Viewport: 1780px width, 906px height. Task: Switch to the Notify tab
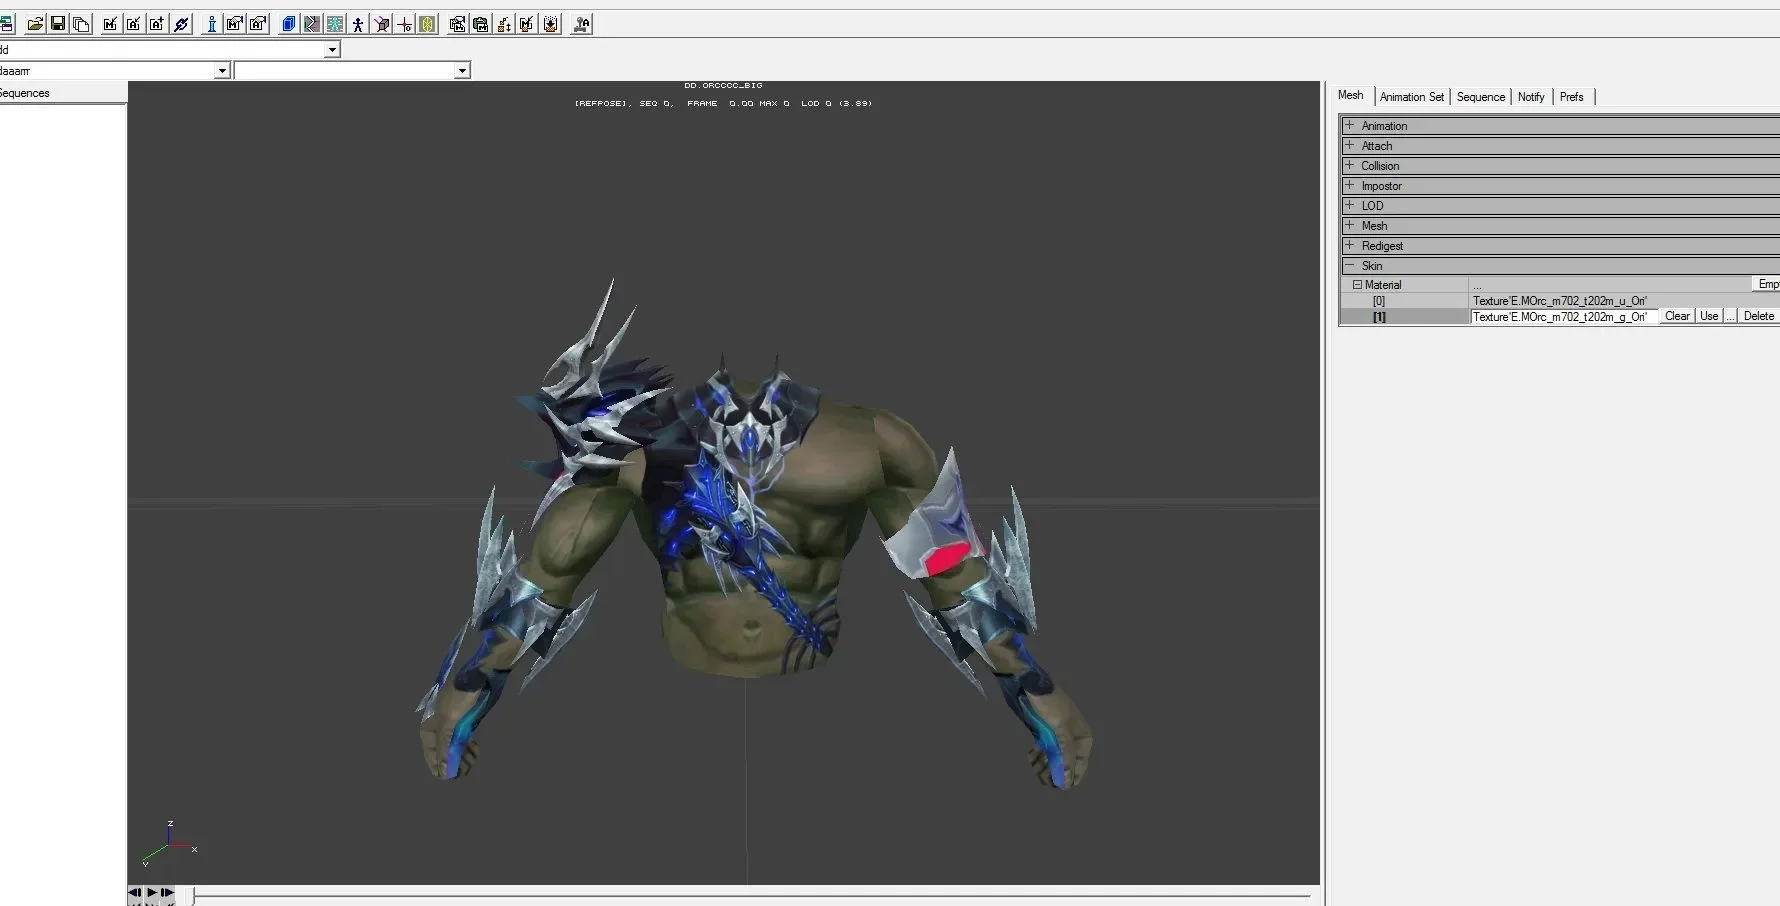click(x=1531, y=97)
